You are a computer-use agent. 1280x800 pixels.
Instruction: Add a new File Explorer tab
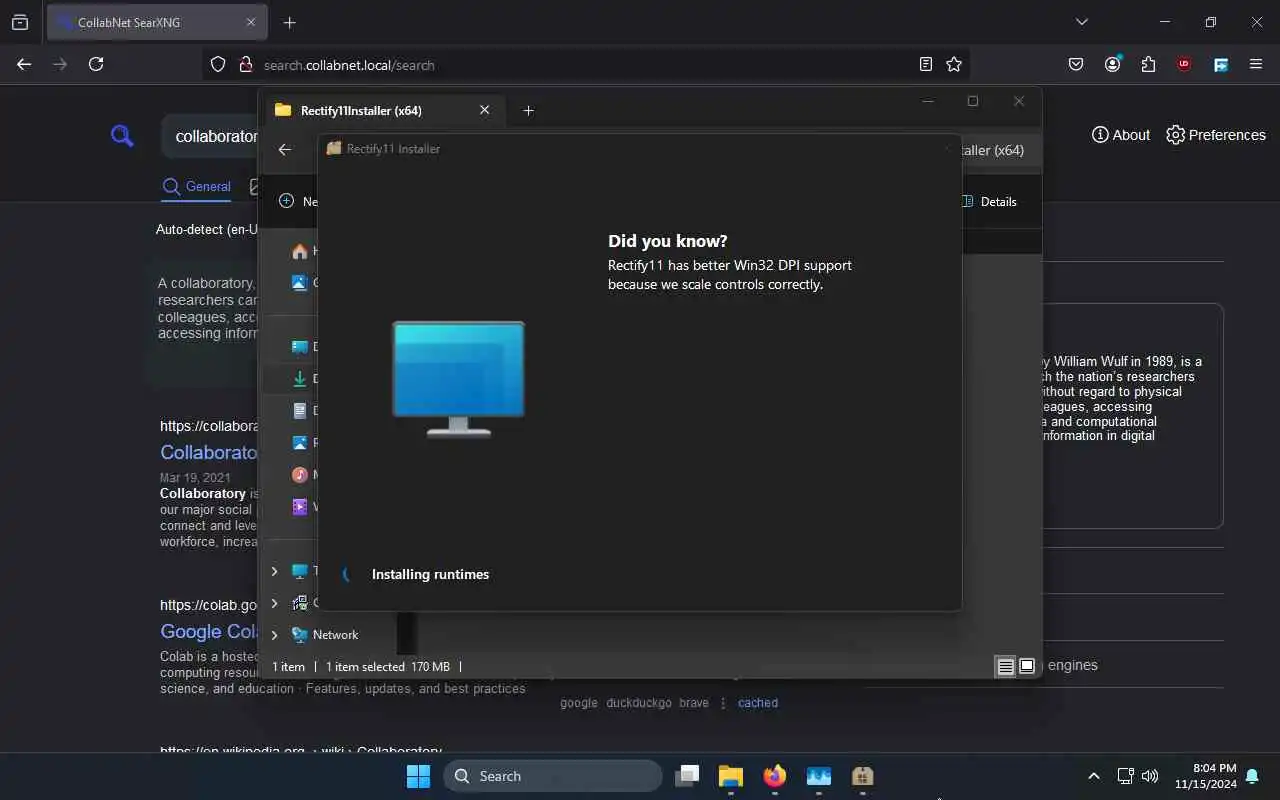529,110
